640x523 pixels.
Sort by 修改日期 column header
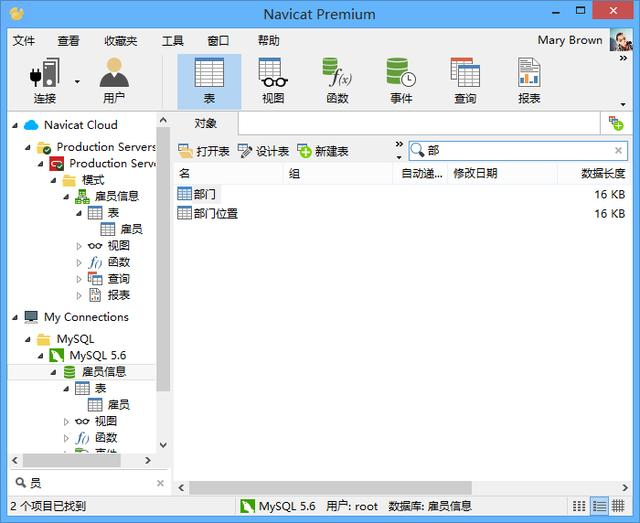tap(502, 174)
